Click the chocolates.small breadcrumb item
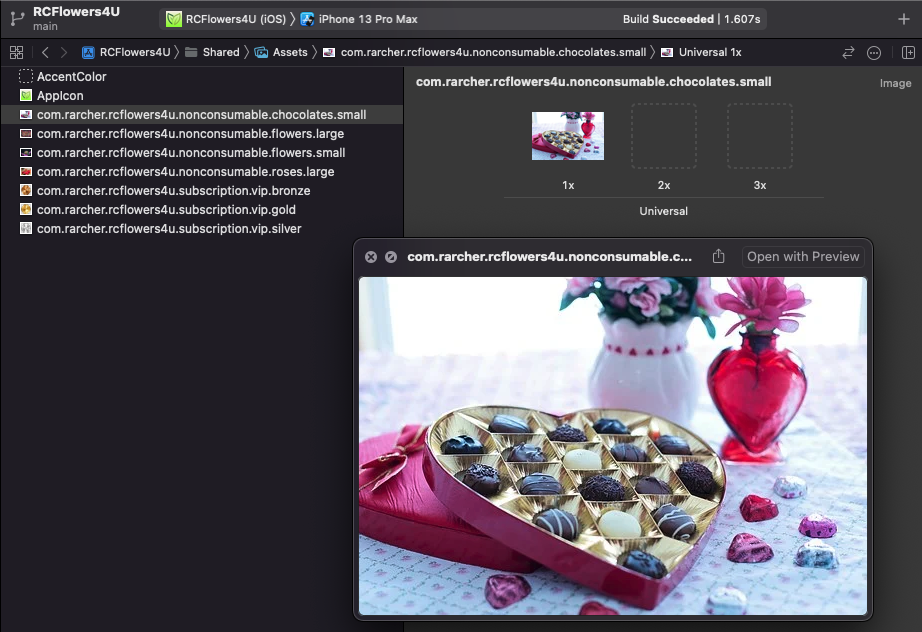Viewport: 922px width, 632px height. pos(485,52)
